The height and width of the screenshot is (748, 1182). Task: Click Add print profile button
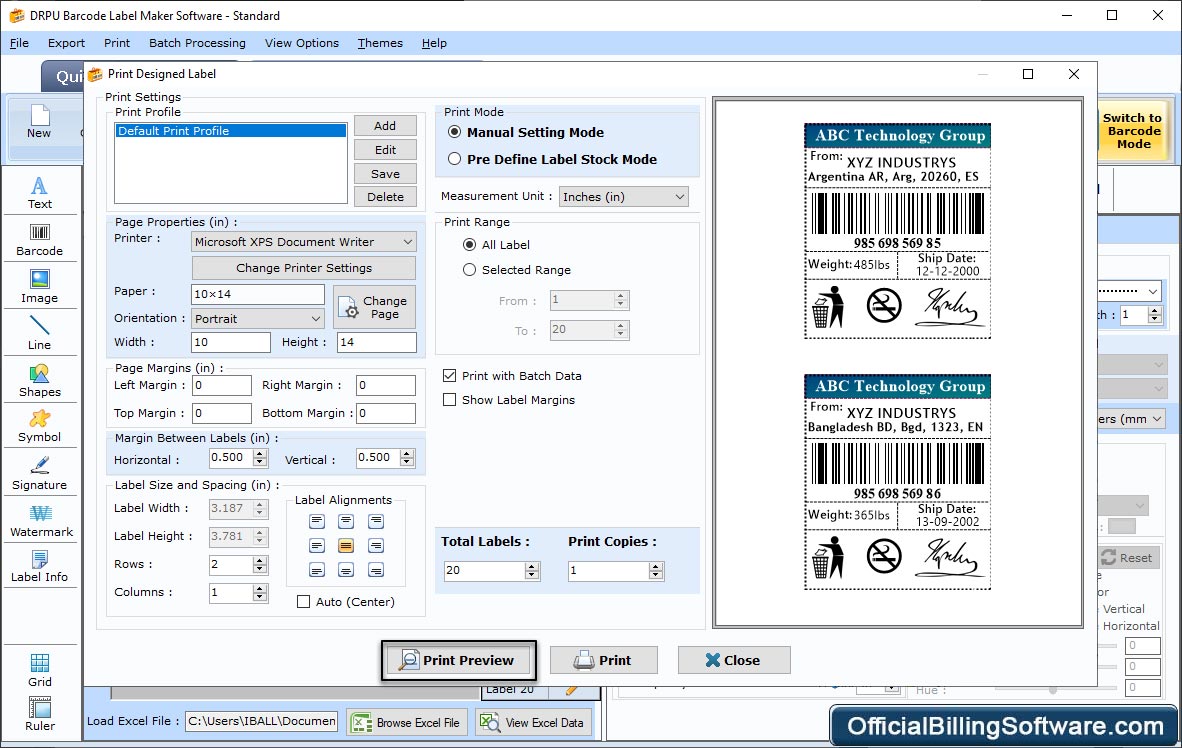click(x=385, y=126)
